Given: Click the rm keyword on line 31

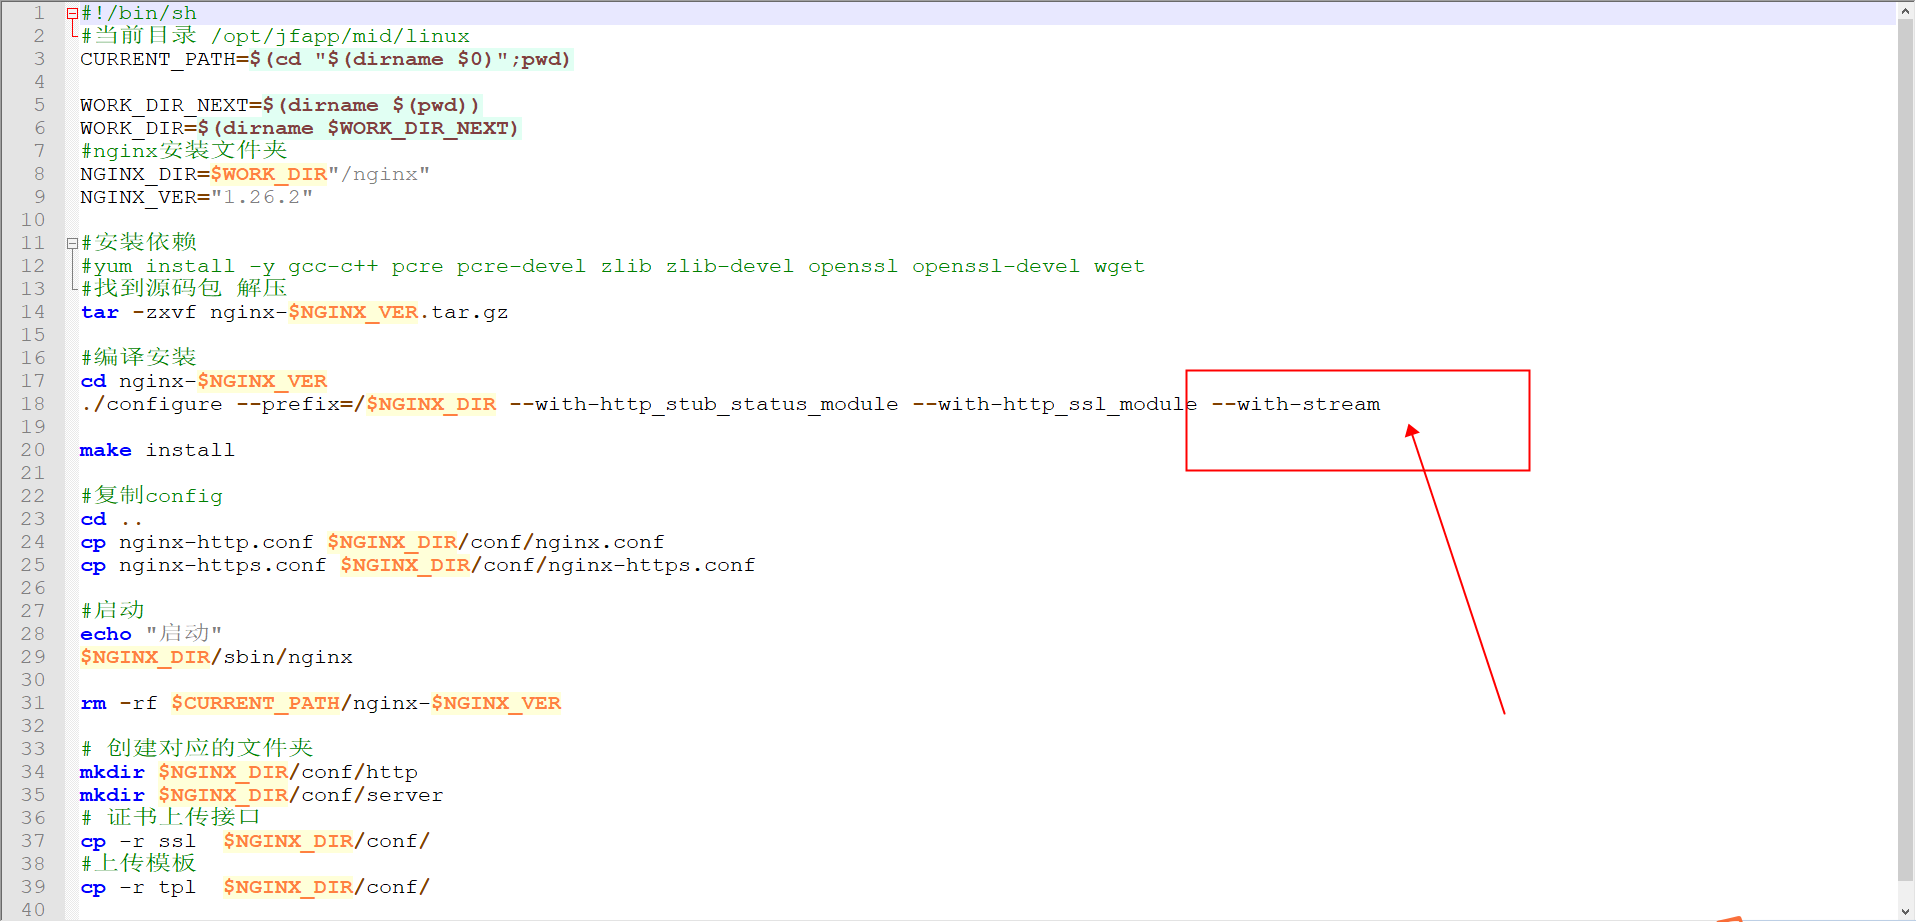Looking at the screenshot, I should (x=93, y=703).
